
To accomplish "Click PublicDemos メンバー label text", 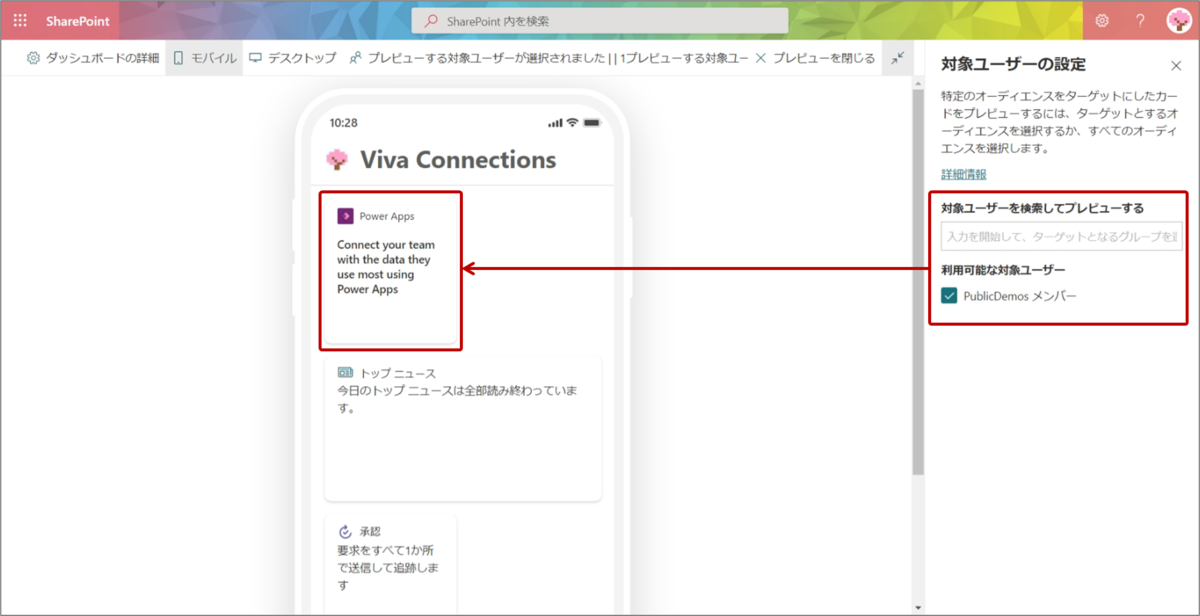I will (1020, 296).
